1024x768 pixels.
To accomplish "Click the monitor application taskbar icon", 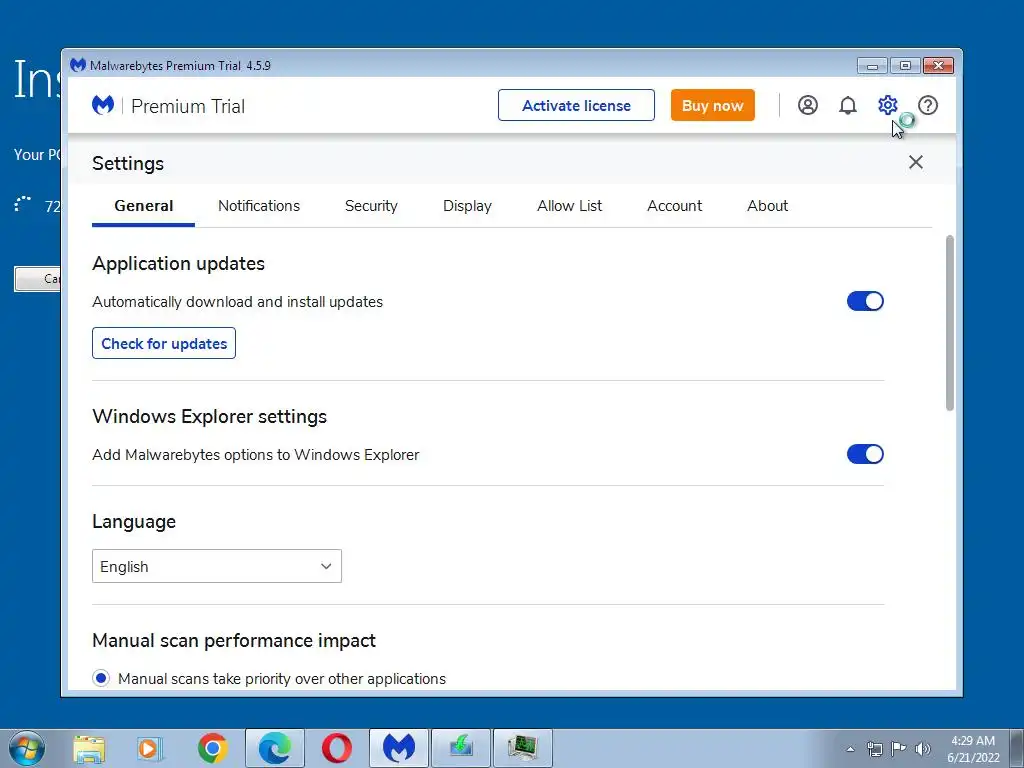I will [522, 749].
